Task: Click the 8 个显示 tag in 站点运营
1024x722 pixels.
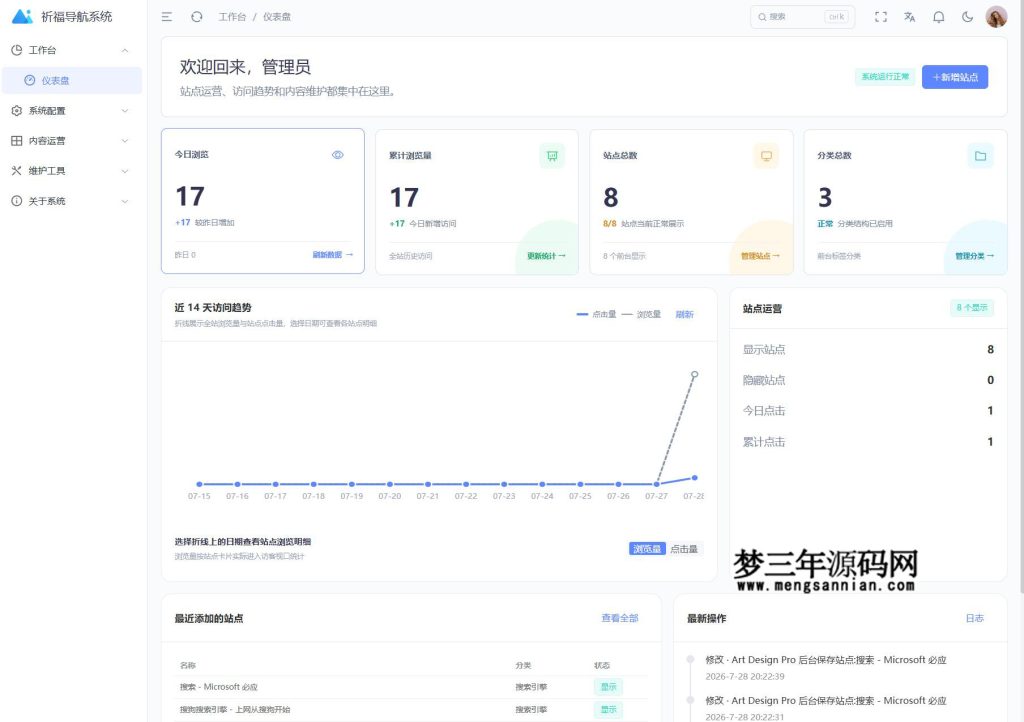Action: point(972,307)
